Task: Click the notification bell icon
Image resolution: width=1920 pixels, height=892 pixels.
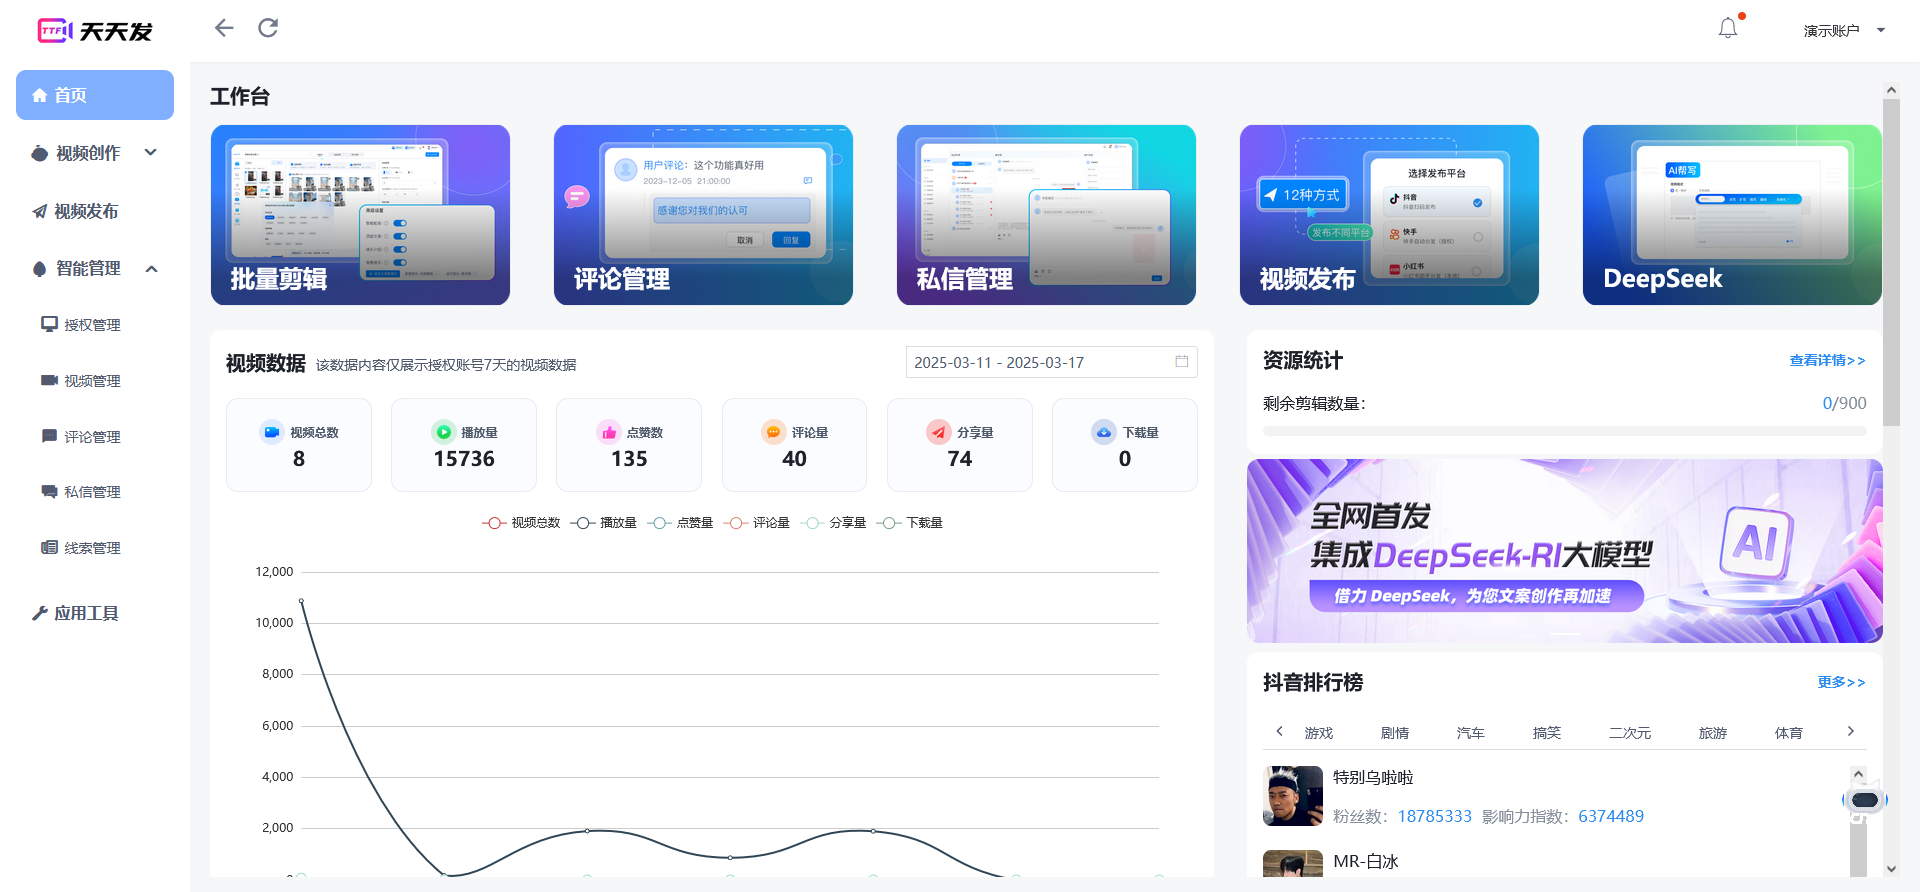Action: point(1727,29)
